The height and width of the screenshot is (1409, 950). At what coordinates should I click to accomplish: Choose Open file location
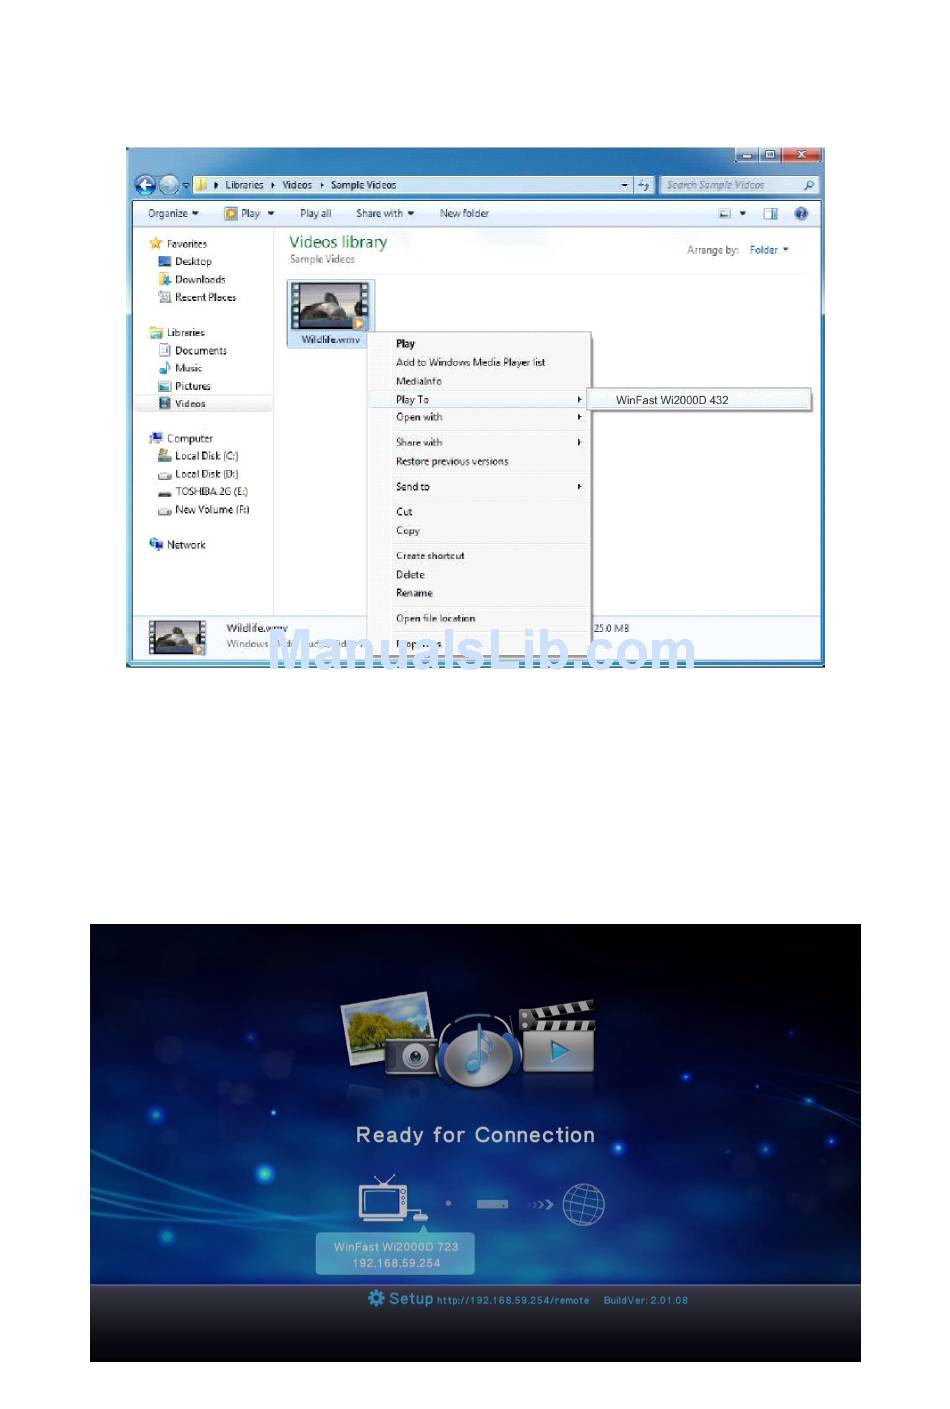435,619
